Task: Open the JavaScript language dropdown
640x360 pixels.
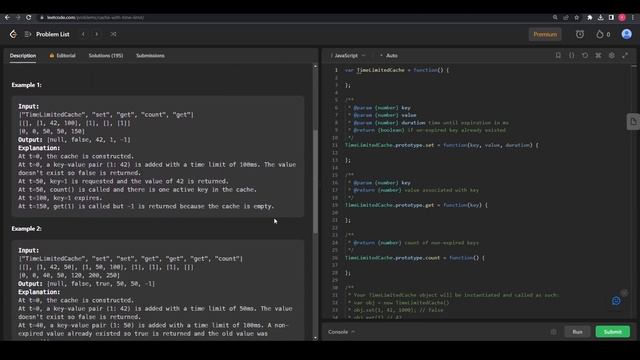Action: (x=348, y=56)
